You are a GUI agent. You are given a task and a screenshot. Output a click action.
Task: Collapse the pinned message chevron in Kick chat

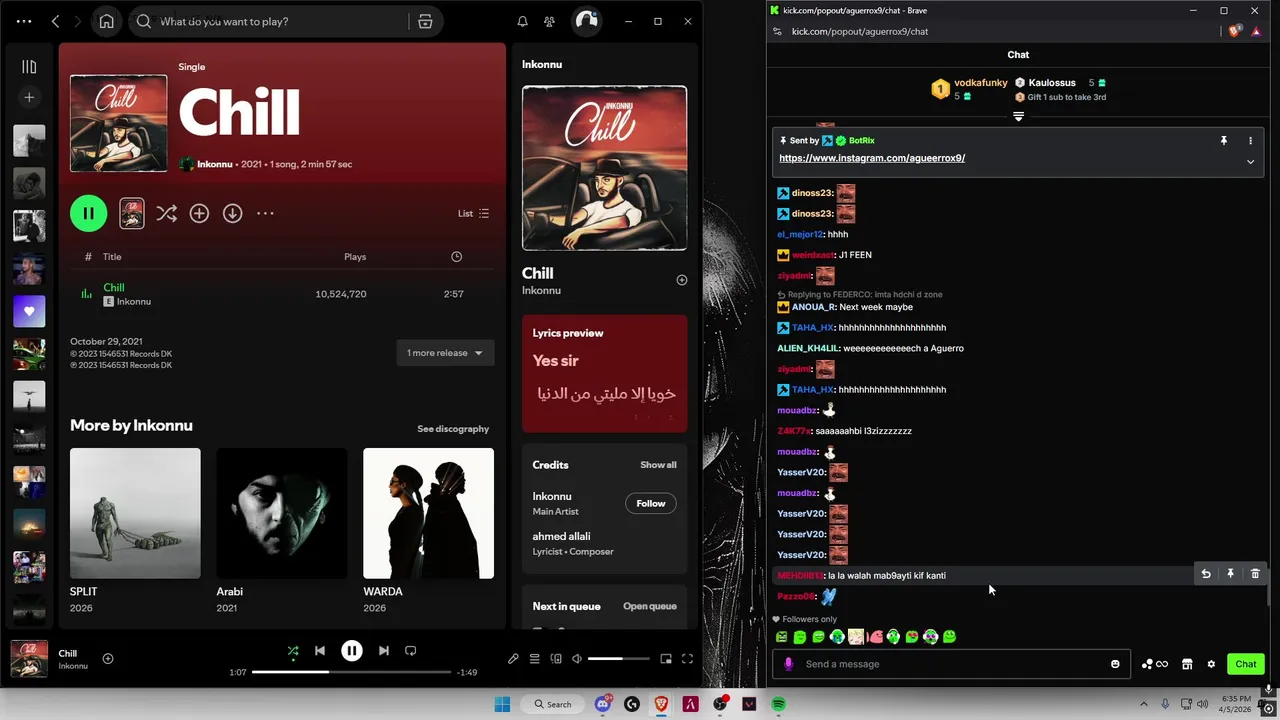[1250, 162]
